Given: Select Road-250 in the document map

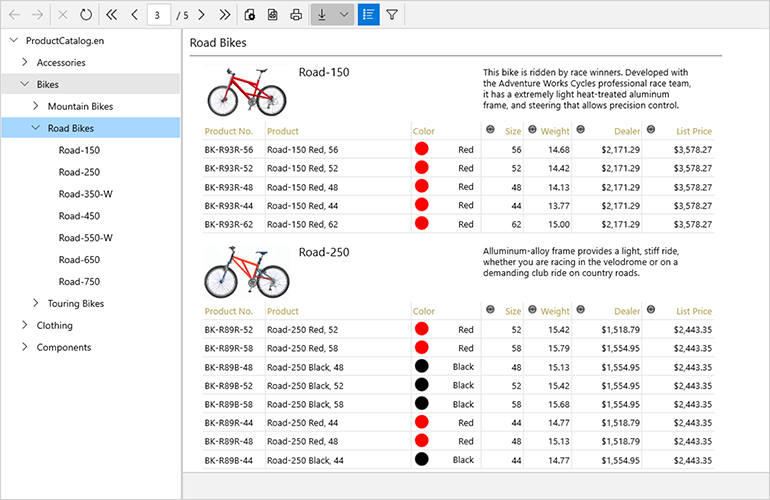Looking at the screenshot, I should (79, 172).
